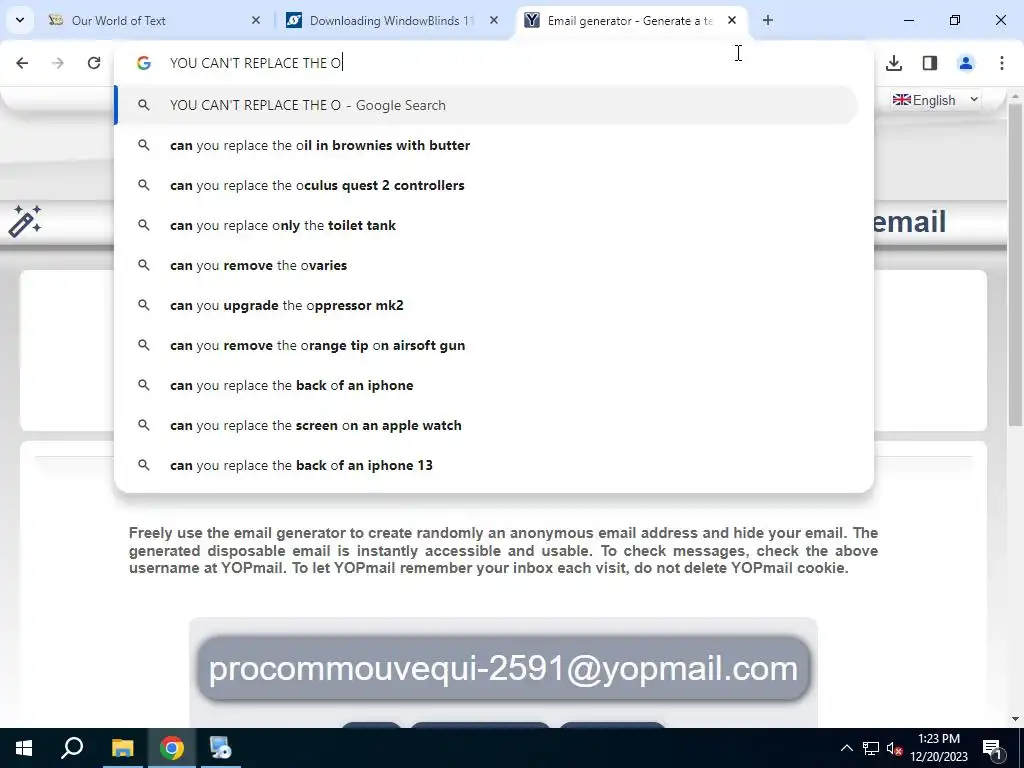Screen dimensions: 1024x768
Task: Click search icon beside oil in brownies suggestion
Action: click(144, 145)
